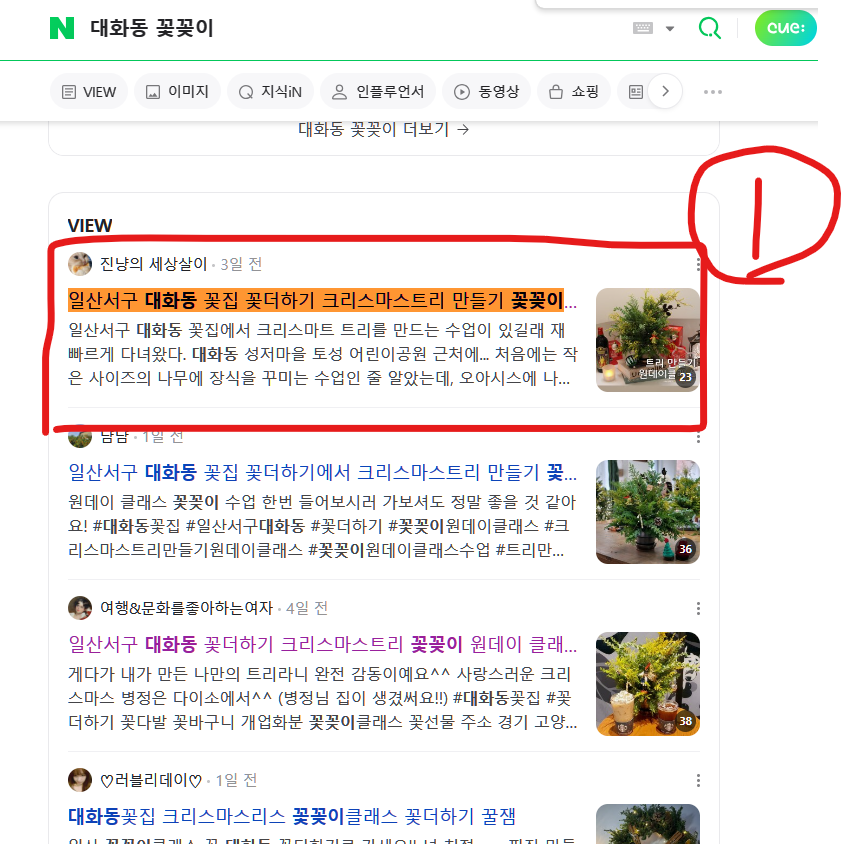Open the wreath thumbnail on the 러블리데이 post

coord(648,824)
